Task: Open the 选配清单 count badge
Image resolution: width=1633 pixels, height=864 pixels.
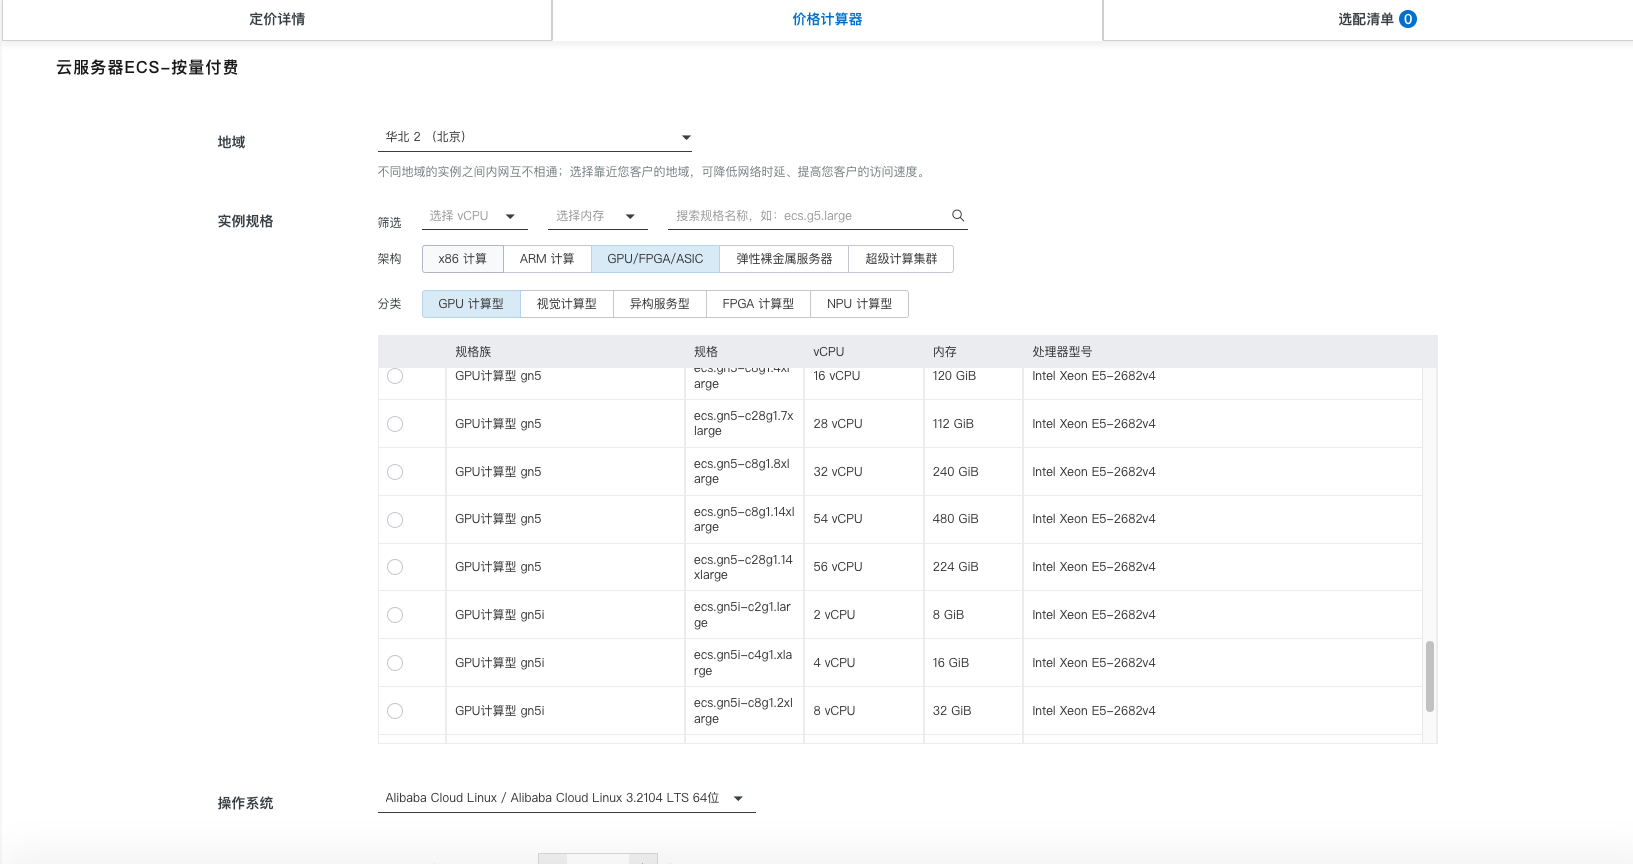Action: [1408, 19]
